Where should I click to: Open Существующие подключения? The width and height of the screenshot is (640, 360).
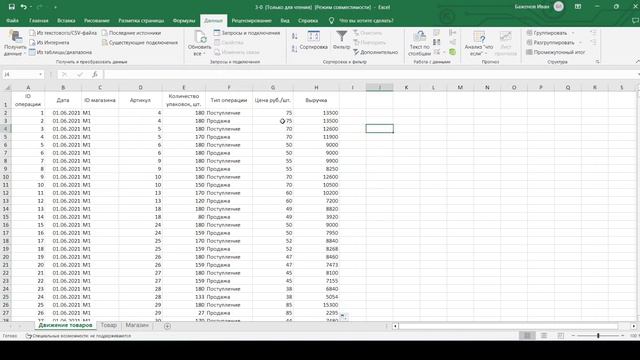(x=140, y=42)
